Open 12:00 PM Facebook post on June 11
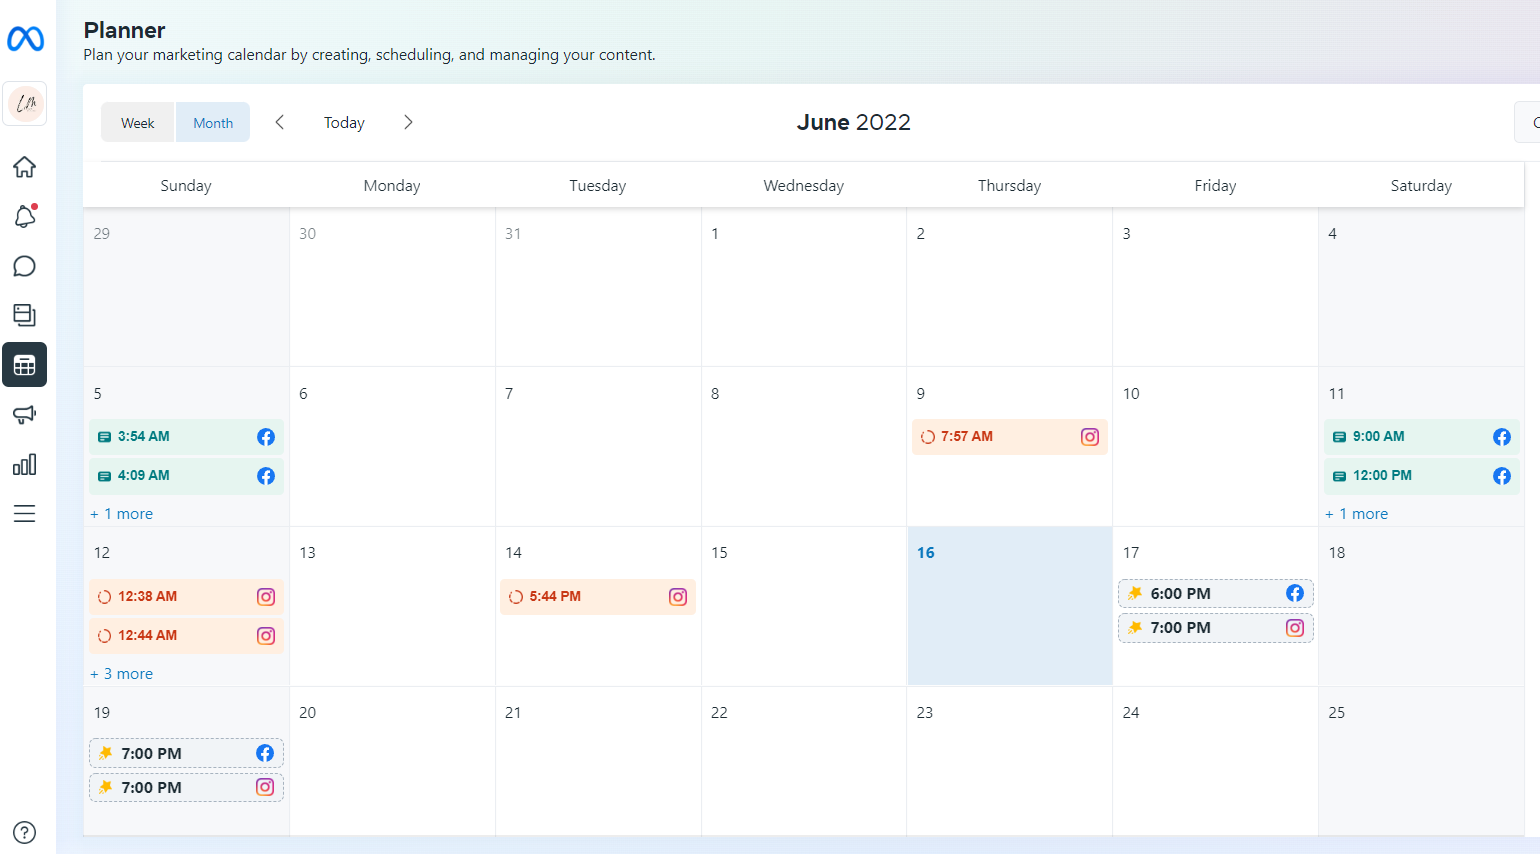 (x=1422, y=476)
